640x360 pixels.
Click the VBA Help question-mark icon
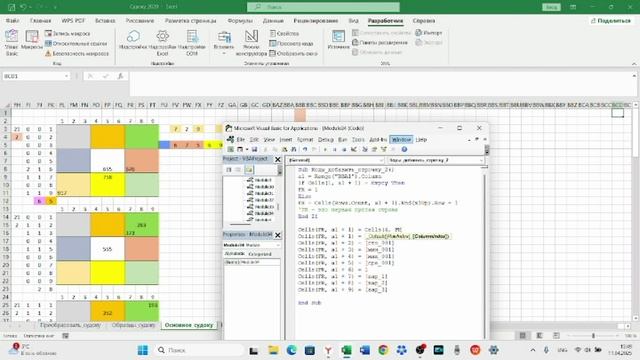(x=404, y=149)
